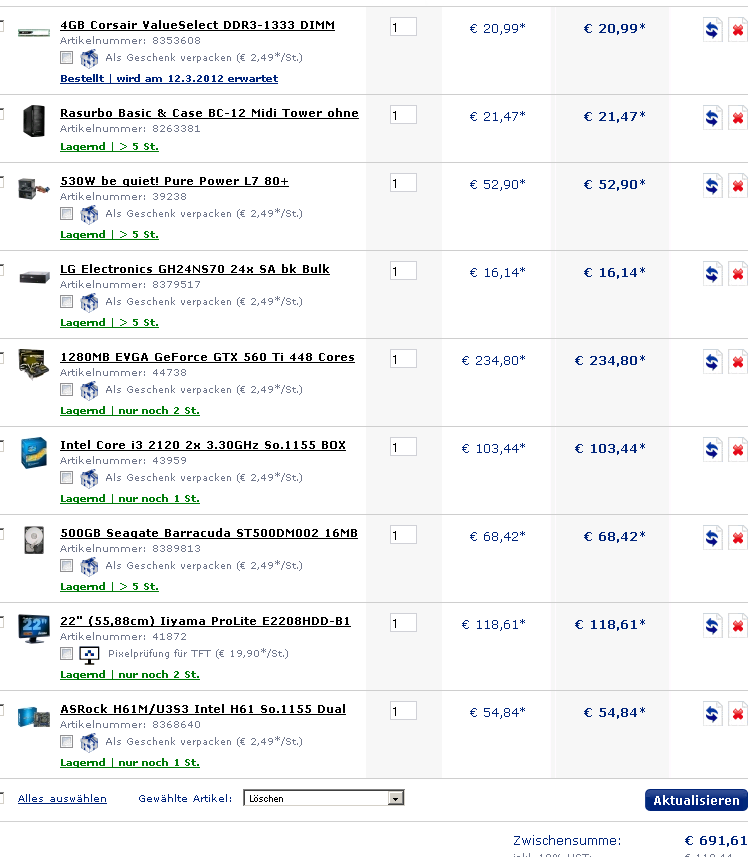755x857 pixels.
Task: Click the quantity field of the Seagate Barracuda row
Action: (403, 535)
